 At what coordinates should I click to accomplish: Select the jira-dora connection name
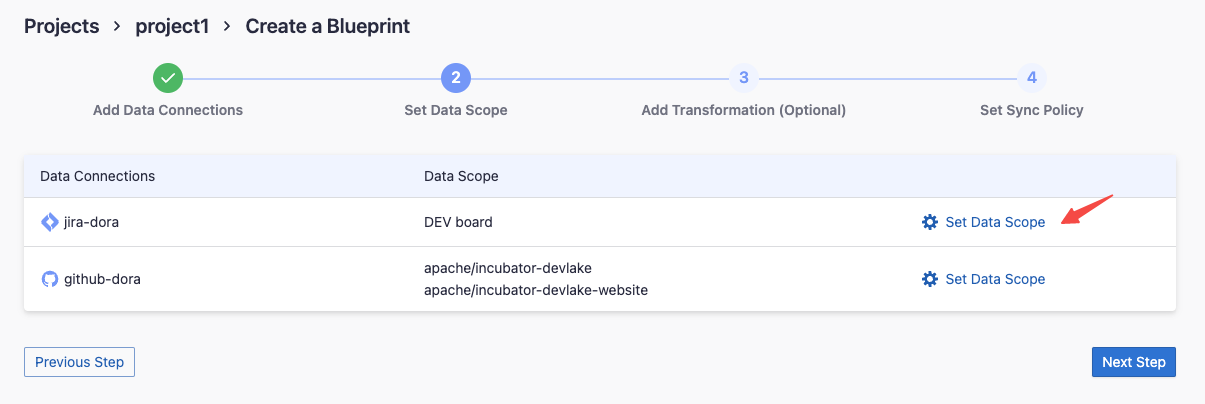[x=91, y=222]
